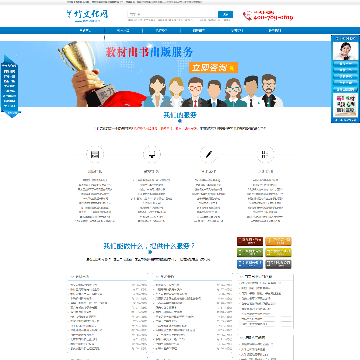Click the computer monitor service icon

click(x=152, y=154)
